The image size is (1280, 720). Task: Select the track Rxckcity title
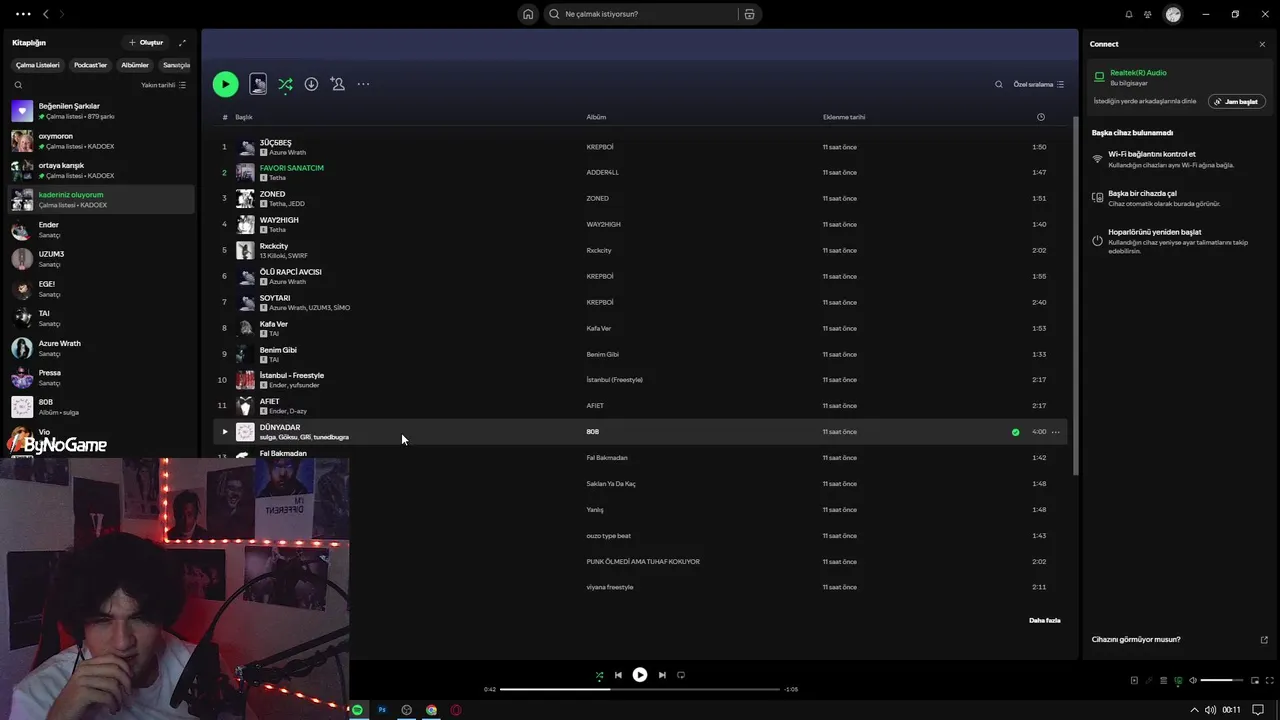[x=273, y=246]
